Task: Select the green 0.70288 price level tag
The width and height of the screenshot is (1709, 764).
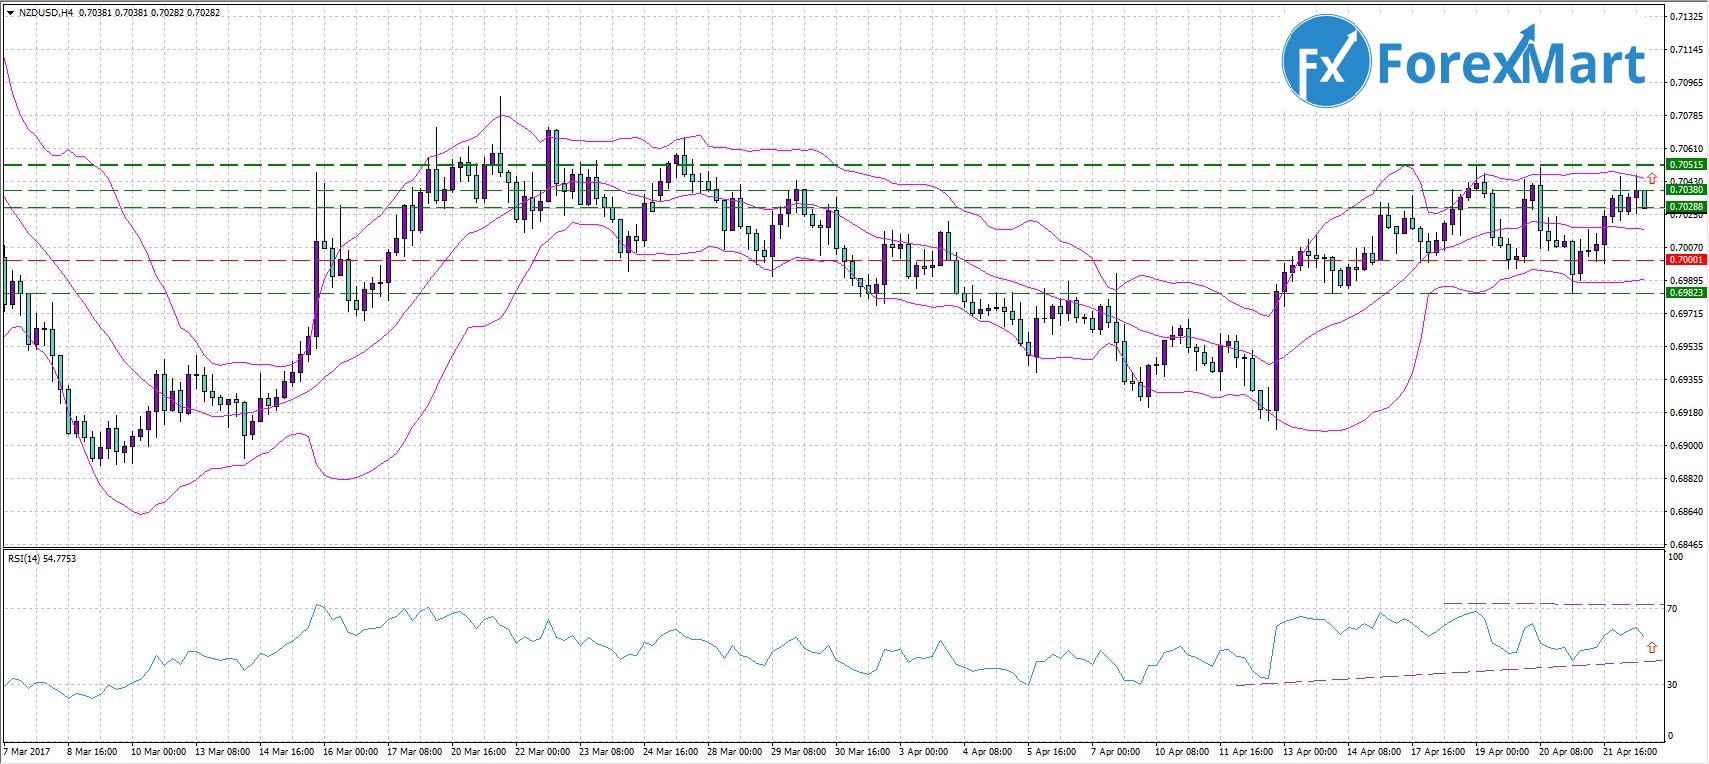Action: [1686, 207]
